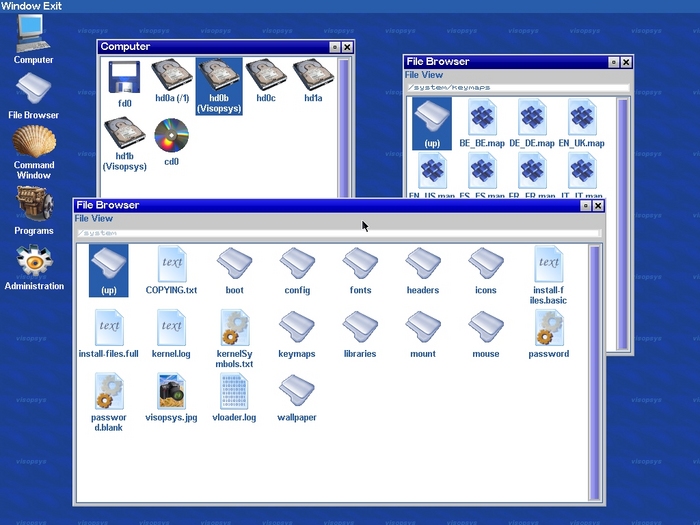Select the DE_DE.map keymap file
Image resolution: width=700 pixels, height=525 pixels.
532,119
